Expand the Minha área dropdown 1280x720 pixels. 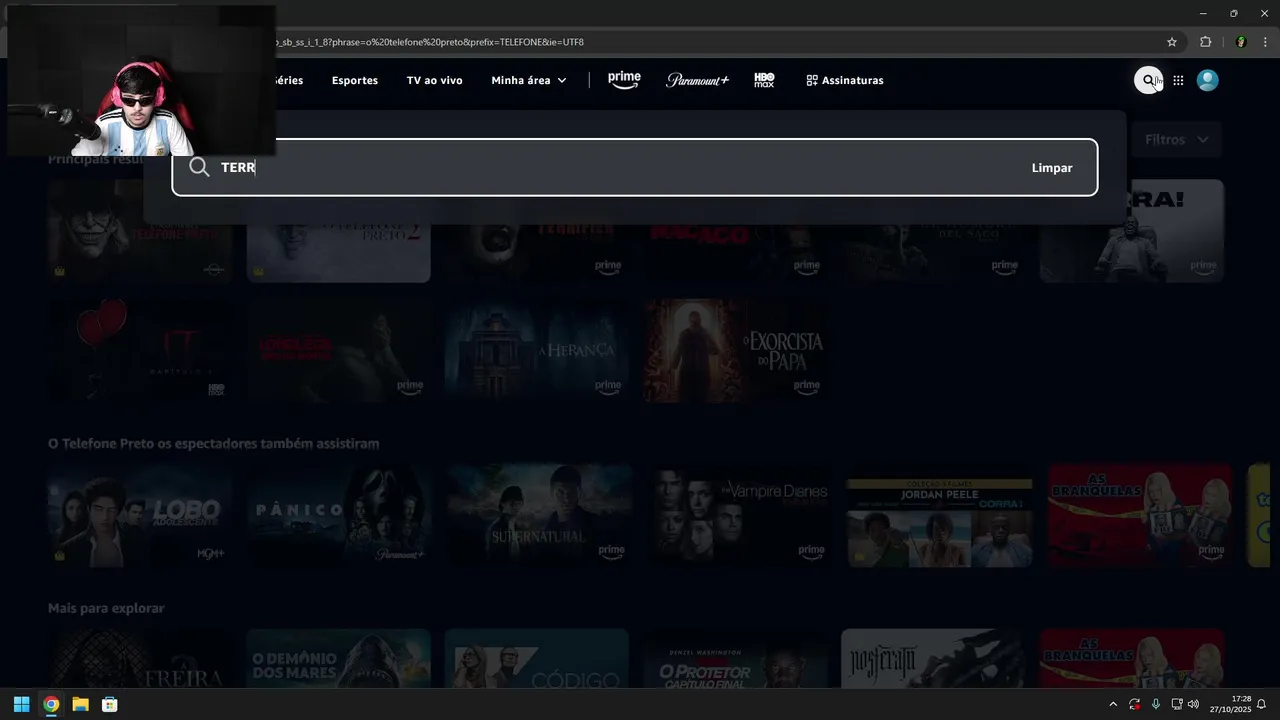(529, 80)
